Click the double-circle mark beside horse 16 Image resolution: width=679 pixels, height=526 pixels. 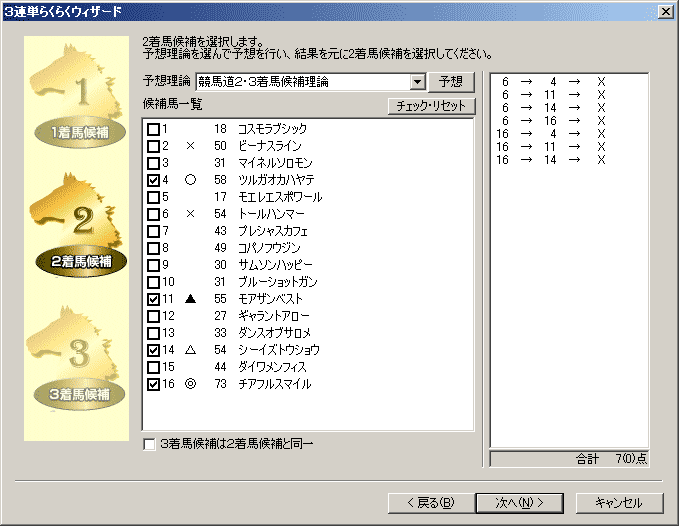[190, 384]
